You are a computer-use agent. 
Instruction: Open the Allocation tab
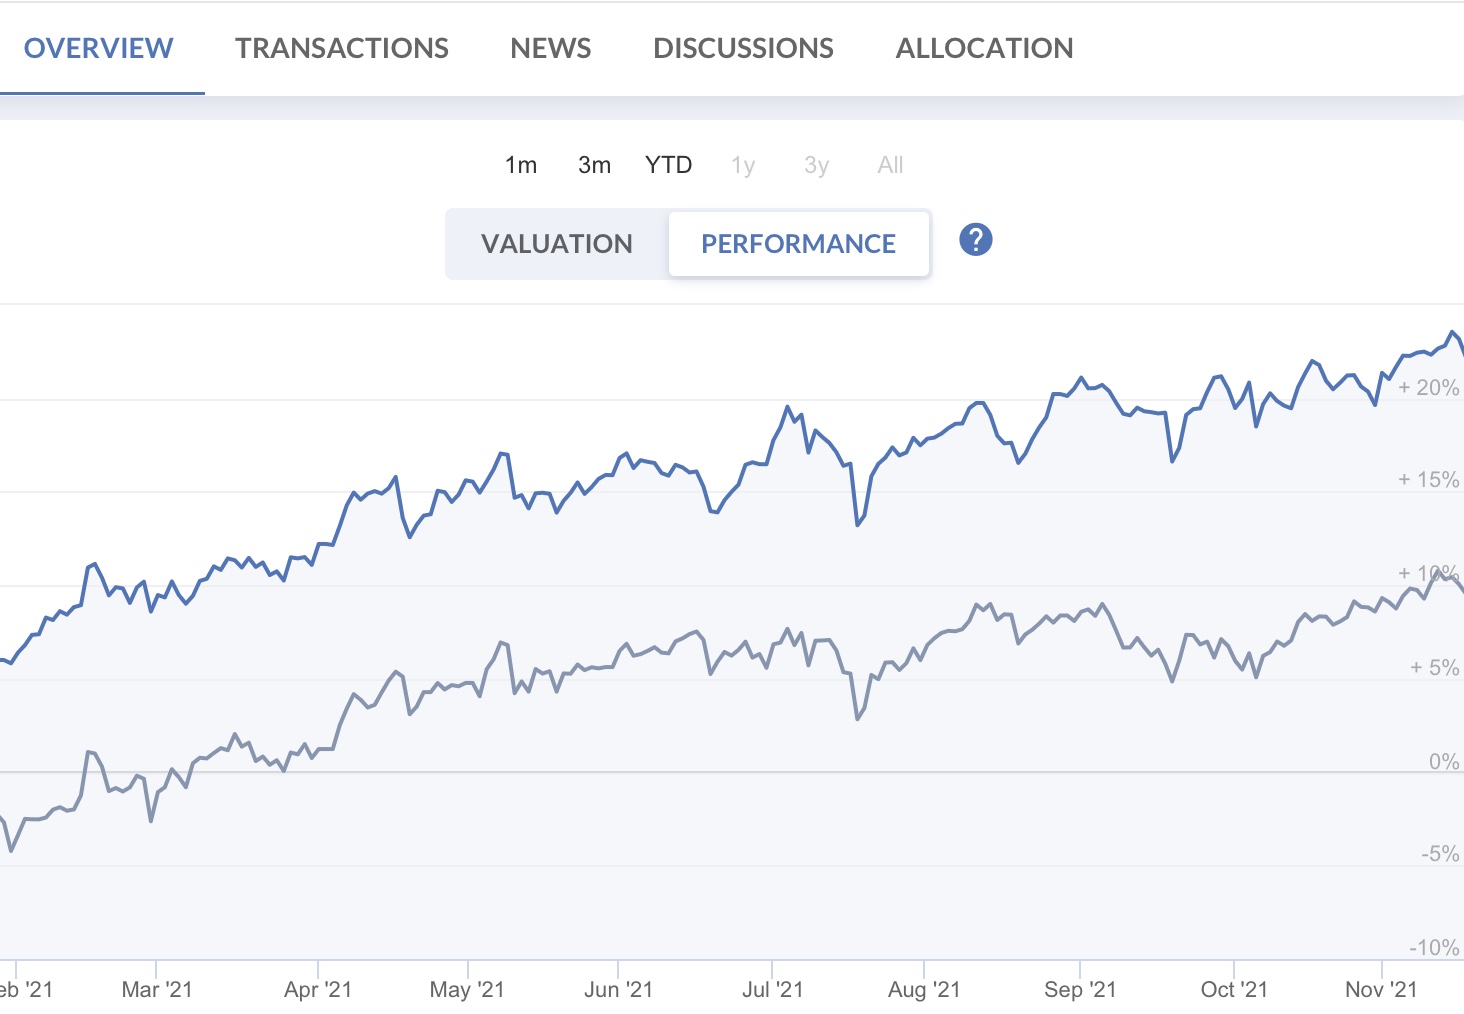tap(984, 48)
